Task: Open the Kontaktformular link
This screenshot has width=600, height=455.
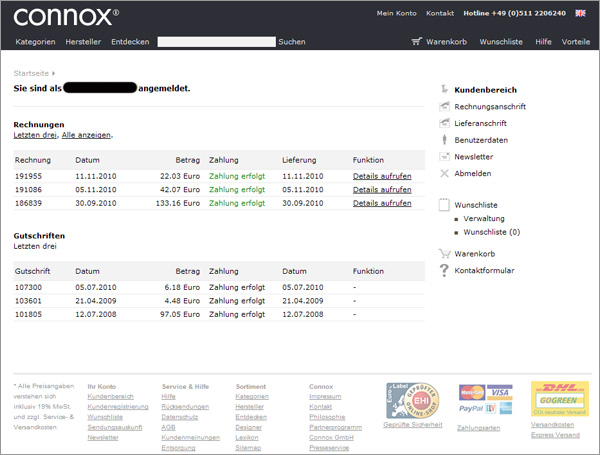Action: pos(484,271)
